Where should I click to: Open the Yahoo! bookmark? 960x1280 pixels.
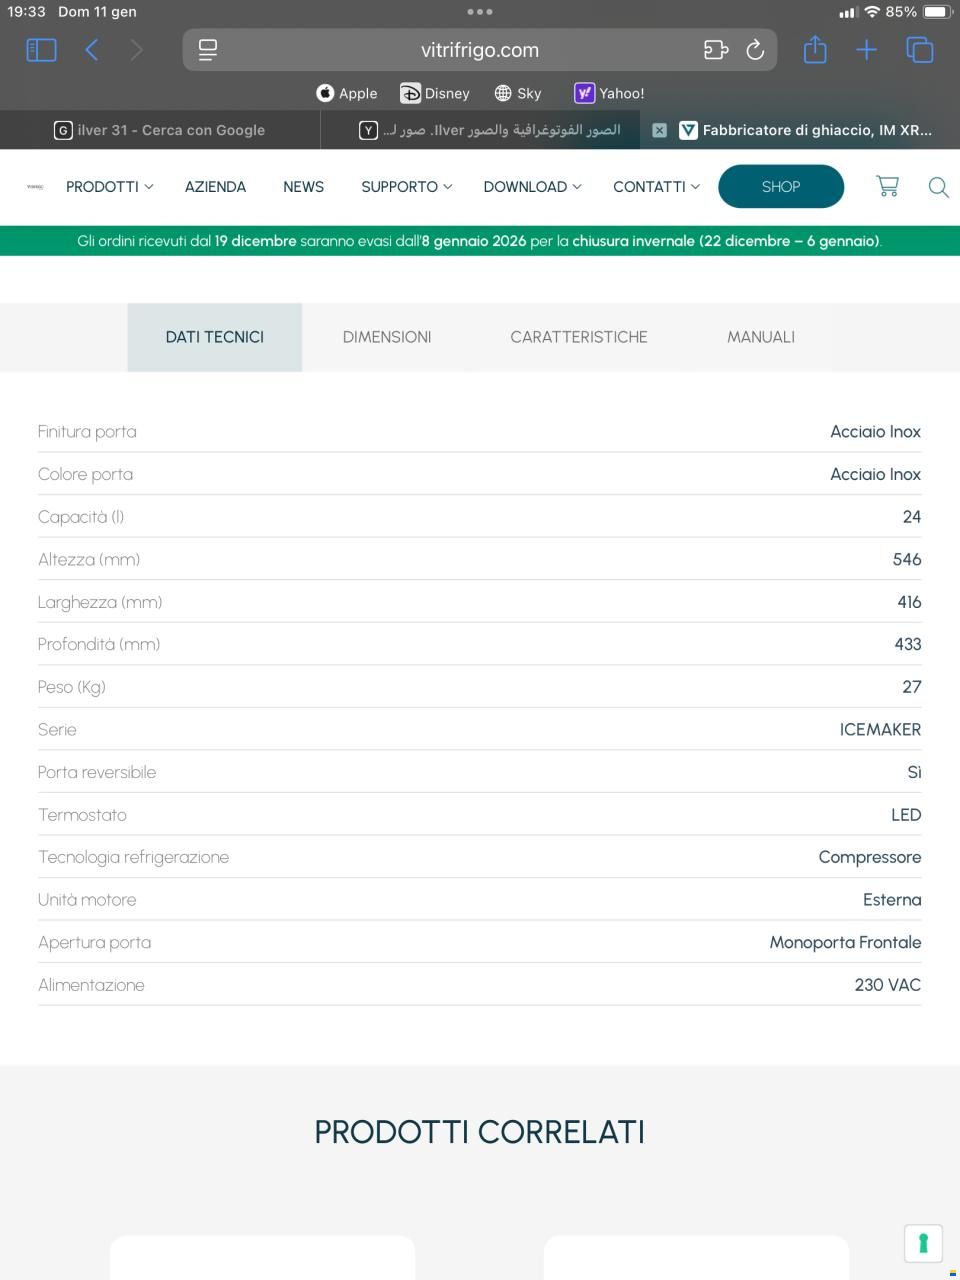tap(609, 93)
